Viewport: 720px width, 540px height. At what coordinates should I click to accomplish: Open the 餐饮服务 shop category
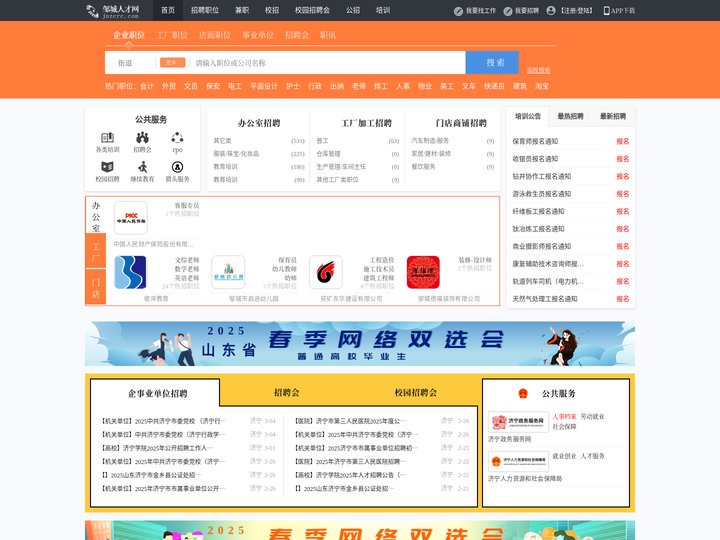coord(423,167)
